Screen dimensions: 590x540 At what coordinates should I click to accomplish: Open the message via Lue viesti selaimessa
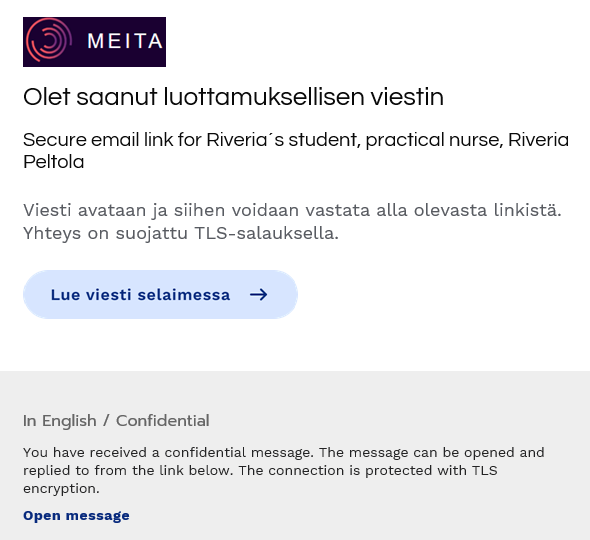[x=160, y=295]
